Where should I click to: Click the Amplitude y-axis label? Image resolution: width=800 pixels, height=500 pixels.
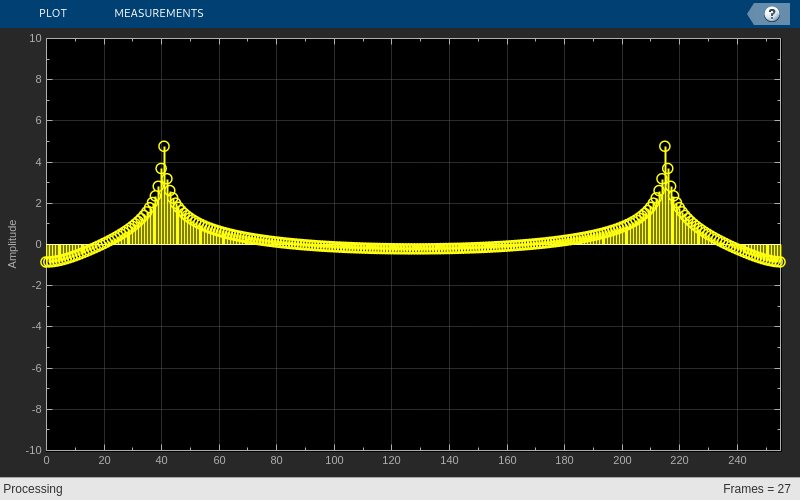(x=12, y=244)
